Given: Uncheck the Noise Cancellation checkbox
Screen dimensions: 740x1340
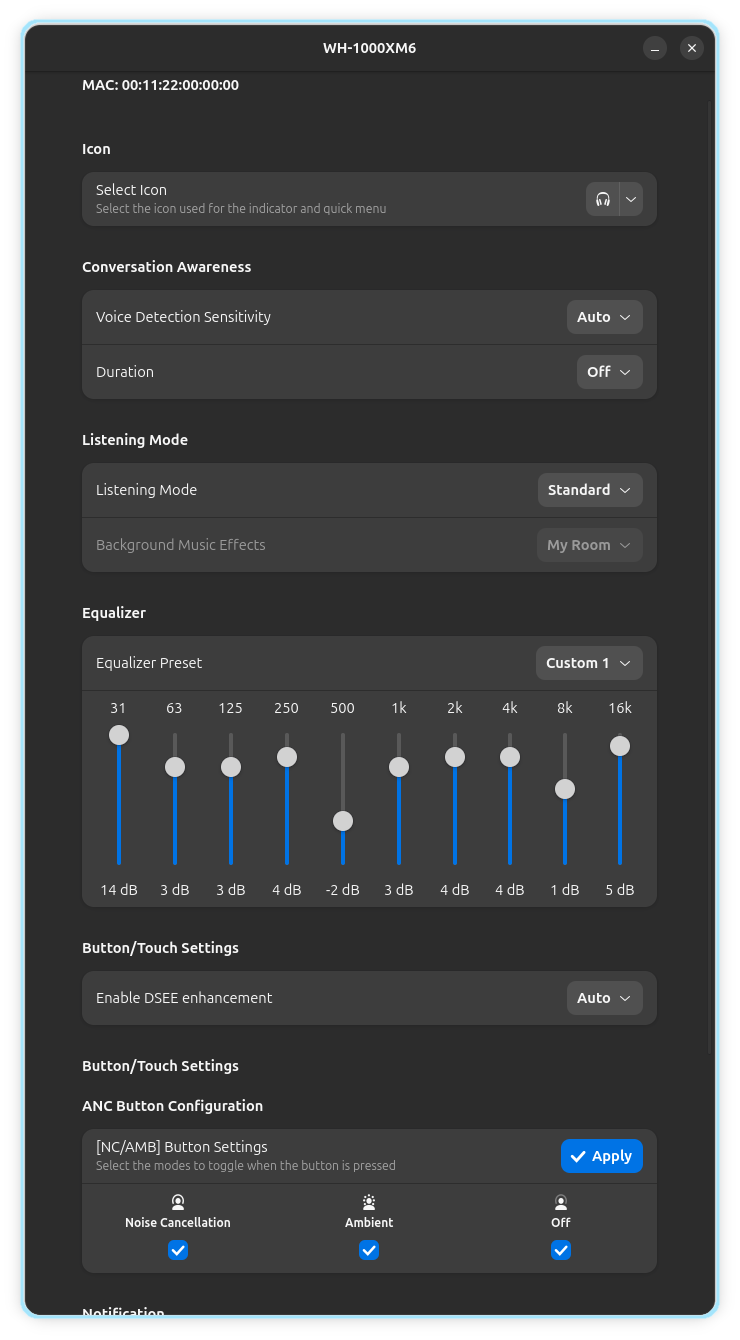Looking at the screenshot, I should 178,1250.
